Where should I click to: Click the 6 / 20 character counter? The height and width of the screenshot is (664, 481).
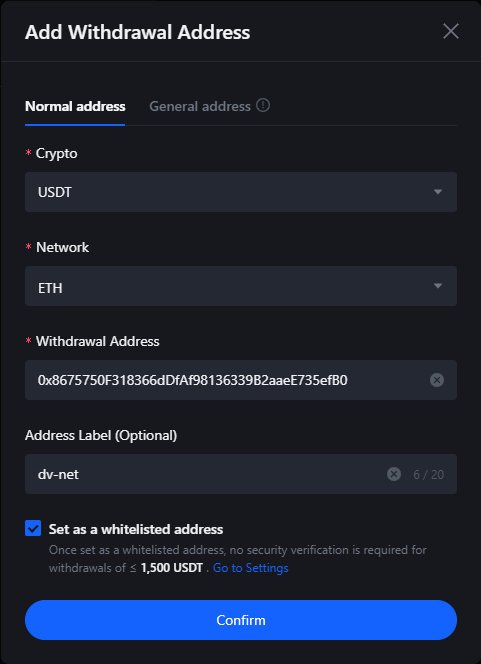pyautogui.click(x=428, y=474)
